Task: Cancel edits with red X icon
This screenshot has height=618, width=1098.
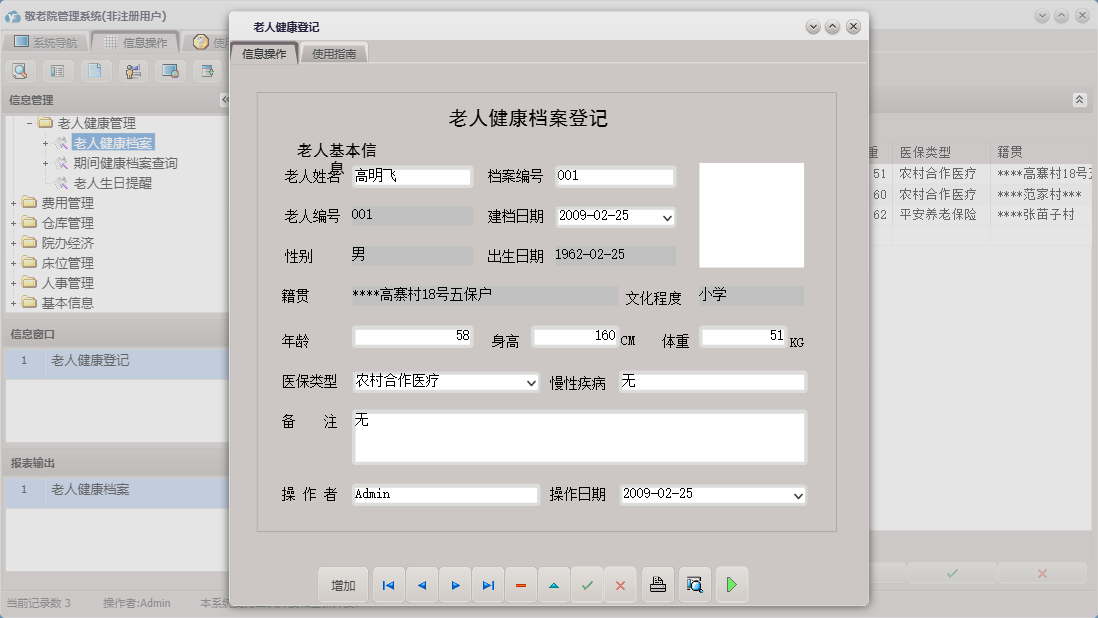Action: (x=621, y=585)
